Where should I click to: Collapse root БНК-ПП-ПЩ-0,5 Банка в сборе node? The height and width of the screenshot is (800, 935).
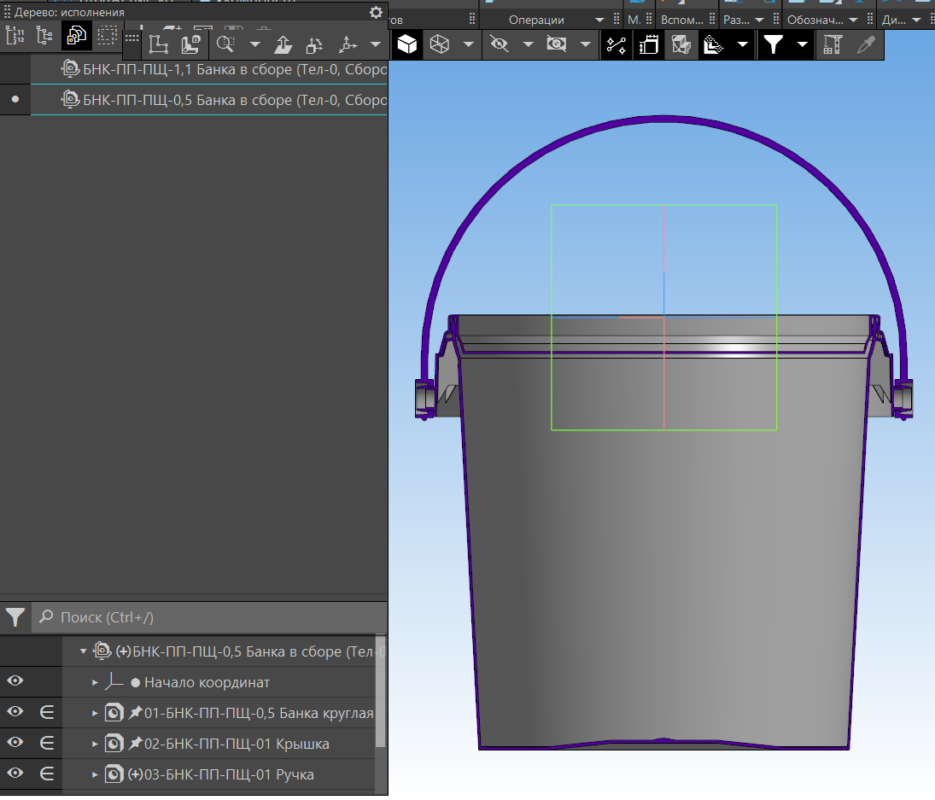83,652
